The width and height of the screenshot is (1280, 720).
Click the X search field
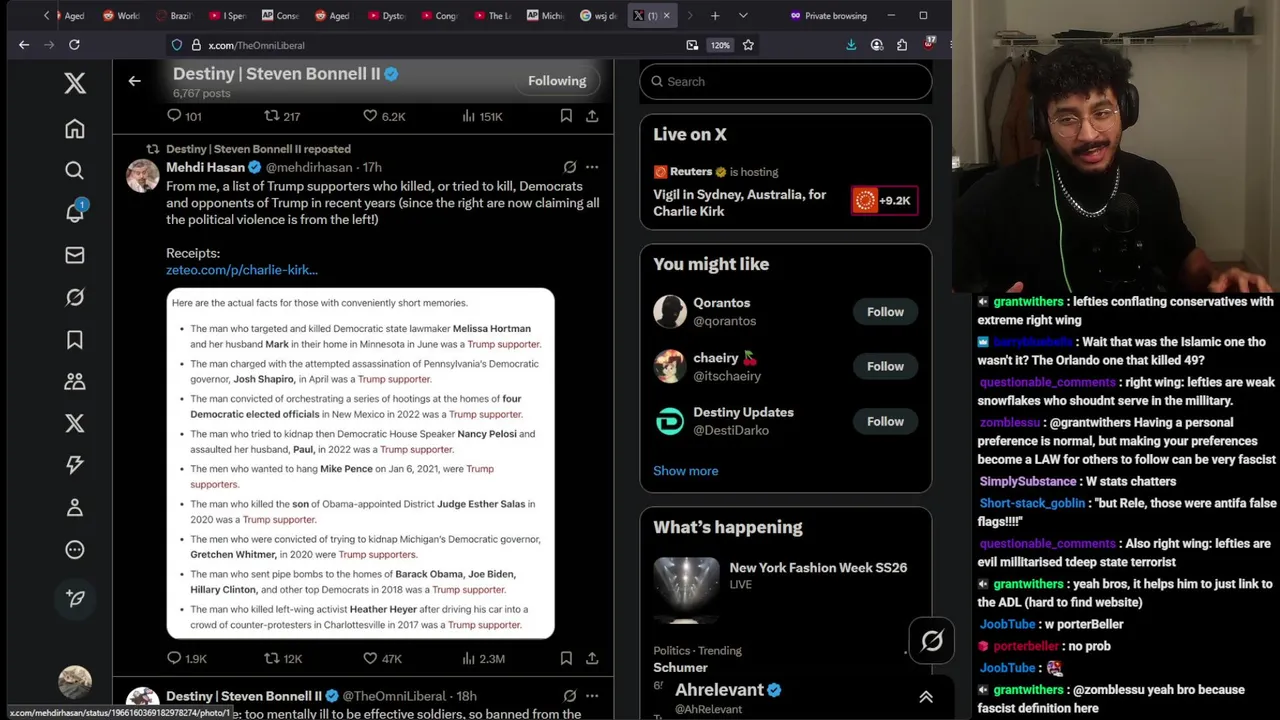coord(786,82)
